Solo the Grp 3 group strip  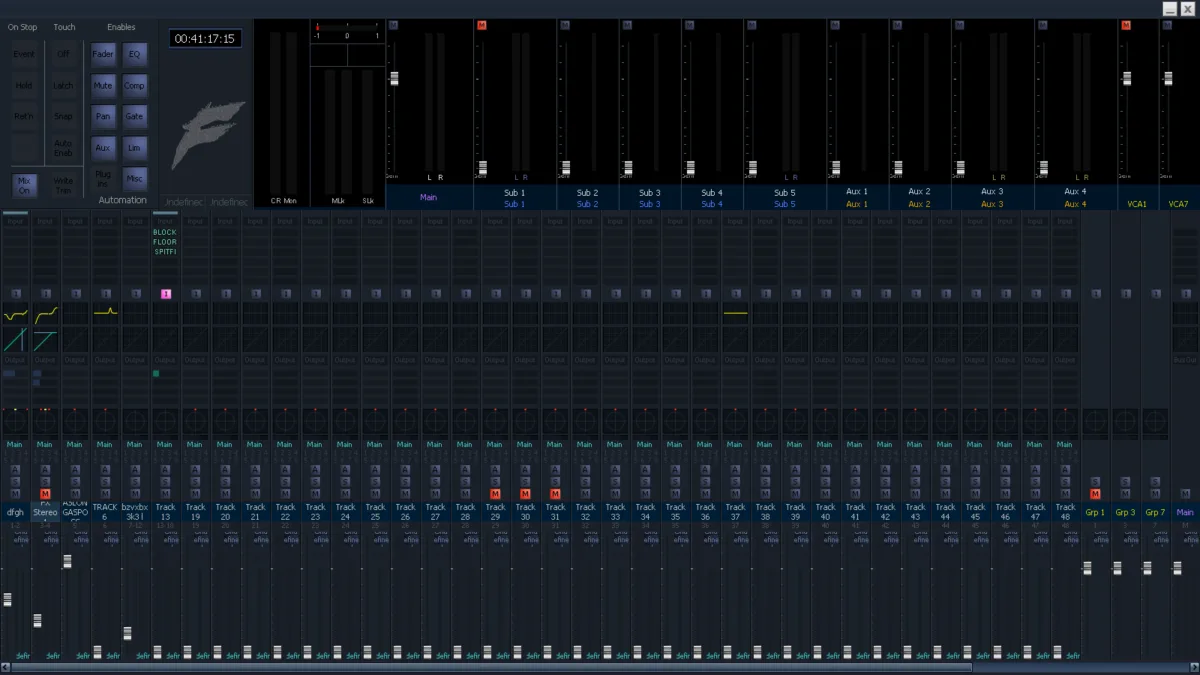1125,481
